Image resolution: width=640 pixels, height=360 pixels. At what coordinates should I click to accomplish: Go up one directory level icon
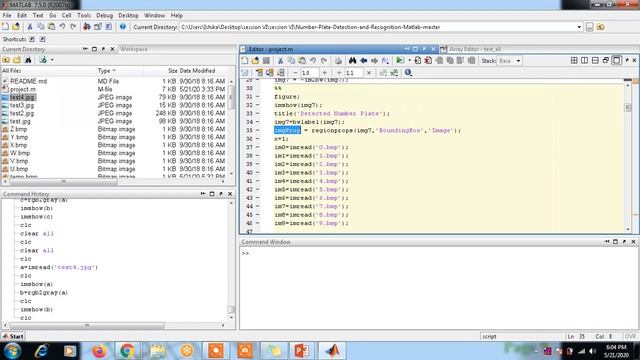(x=600, y=27)
